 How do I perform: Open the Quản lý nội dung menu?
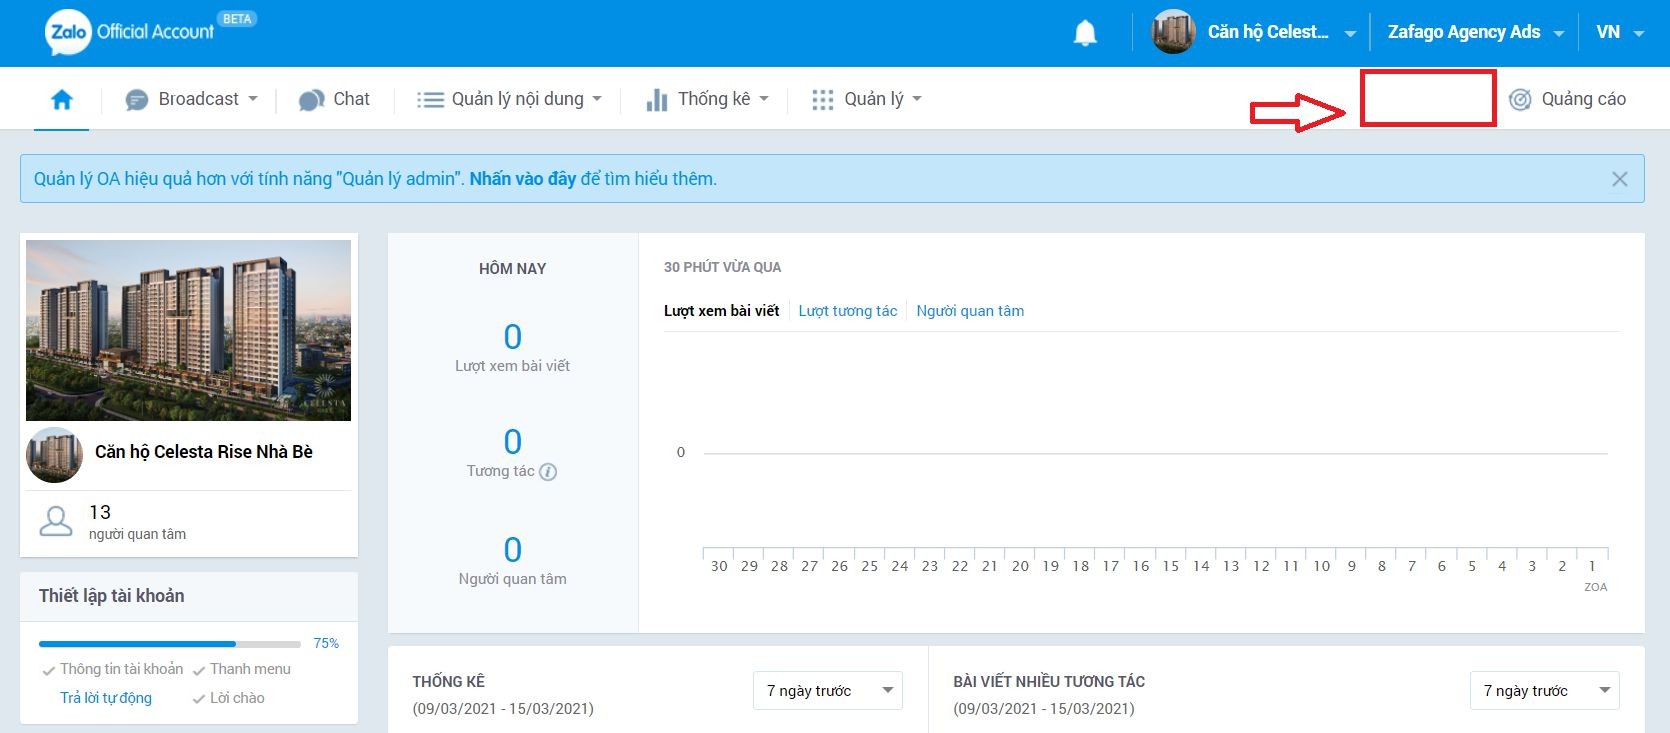pyautogui.click(x=509, y=99)
